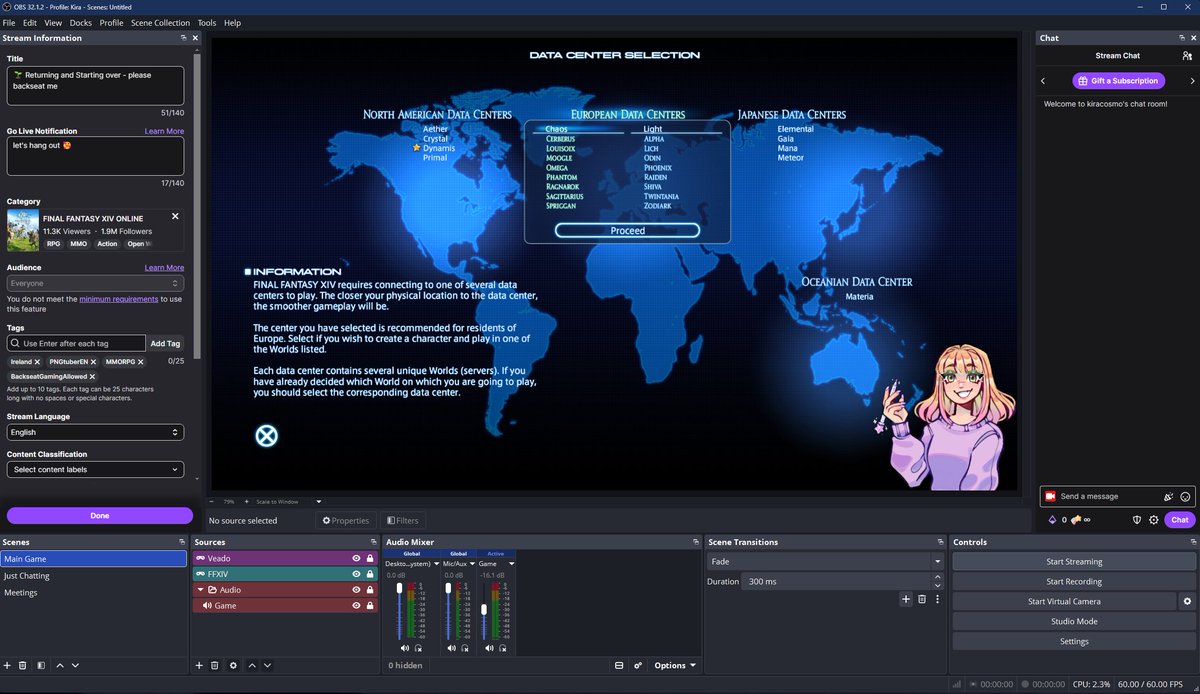Open advanced audio properties gears icon

click(x=637, y=665)
